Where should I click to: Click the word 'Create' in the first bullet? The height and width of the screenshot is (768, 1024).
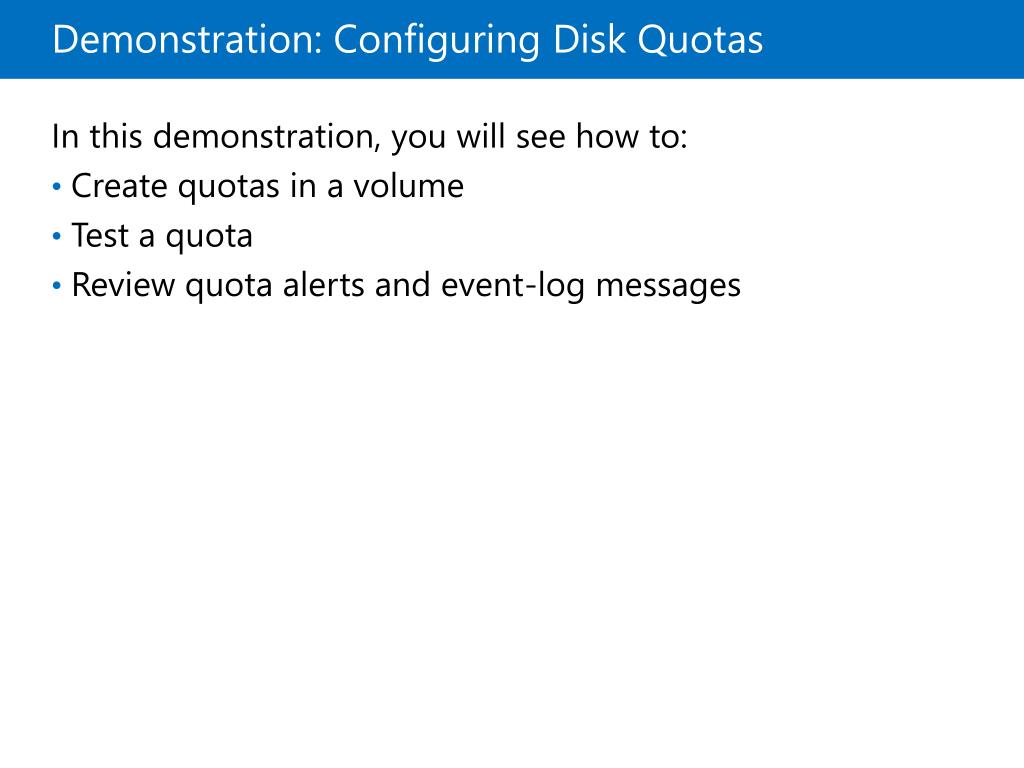point(120,186)
